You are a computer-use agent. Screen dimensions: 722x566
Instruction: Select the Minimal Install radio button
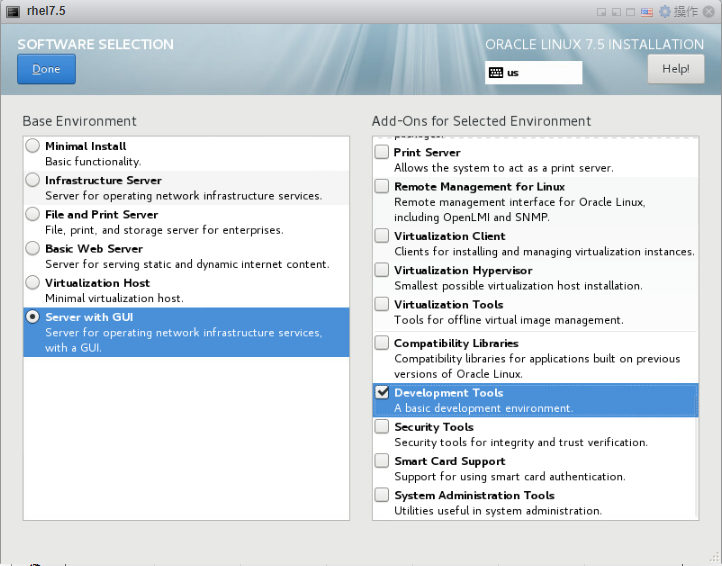[33, 146]
